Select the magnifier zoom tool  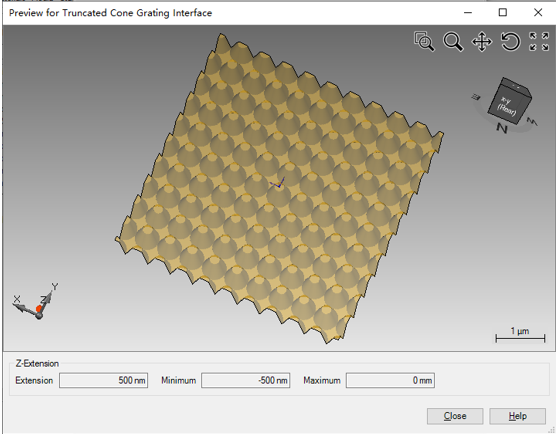pyautogui.click(x=453, y=42)
